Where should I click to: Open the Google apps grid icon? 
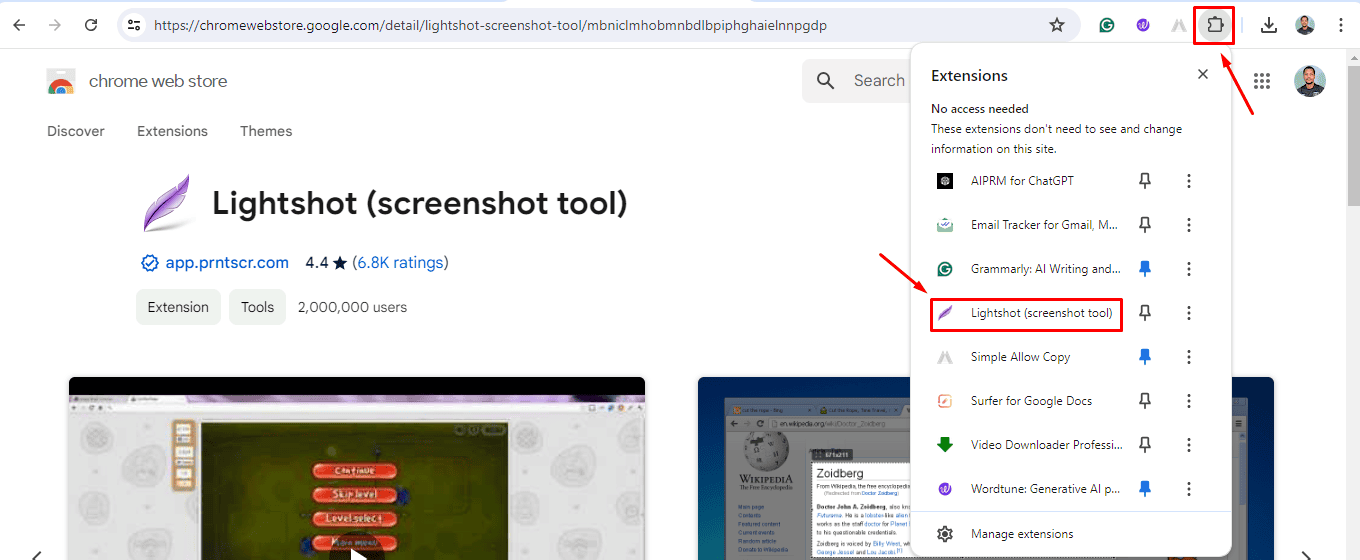point(1262,81)
